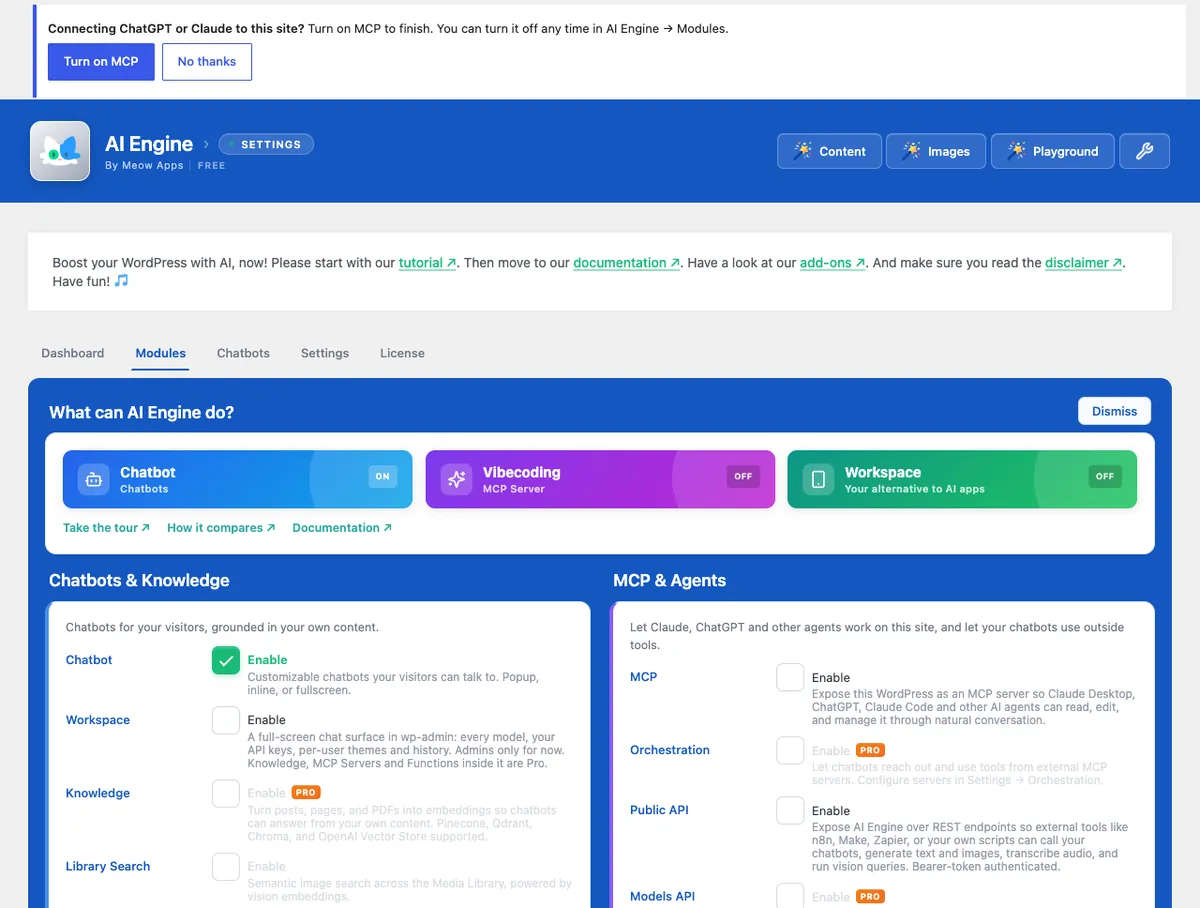Toggle the Chatbot card ON switch
The width and height of the screenshot is (1200, 908).
[x=382, y=476]
